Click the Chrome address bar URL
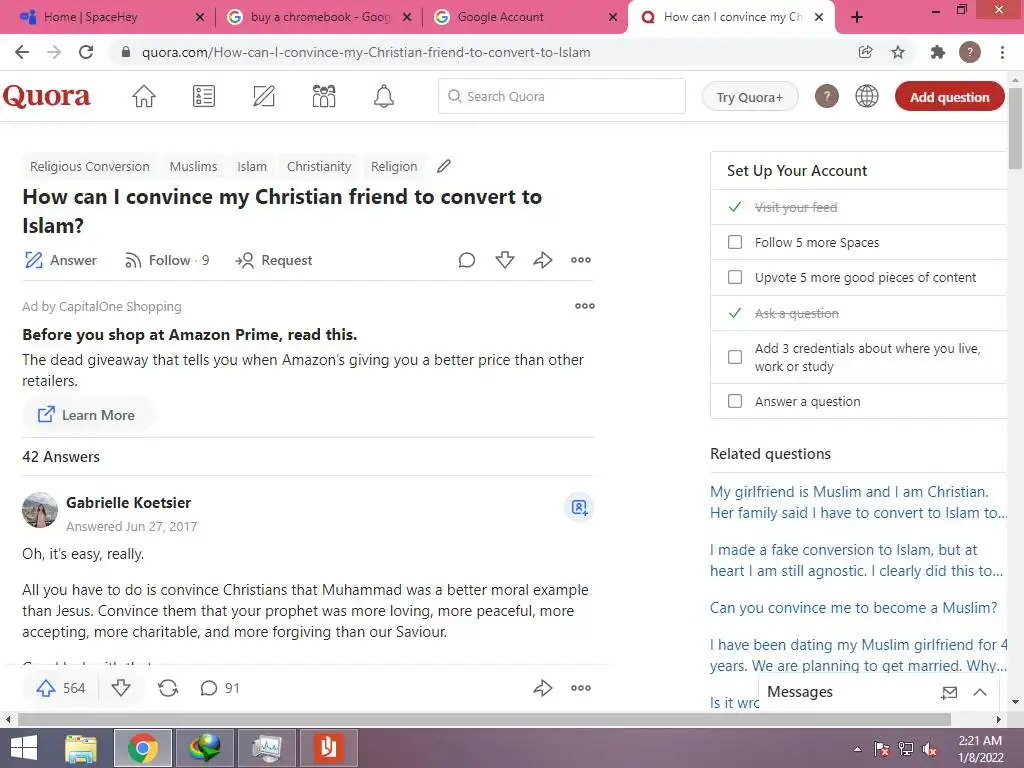This screenshot has width=1024, height=768. click(x=366, y=52)
